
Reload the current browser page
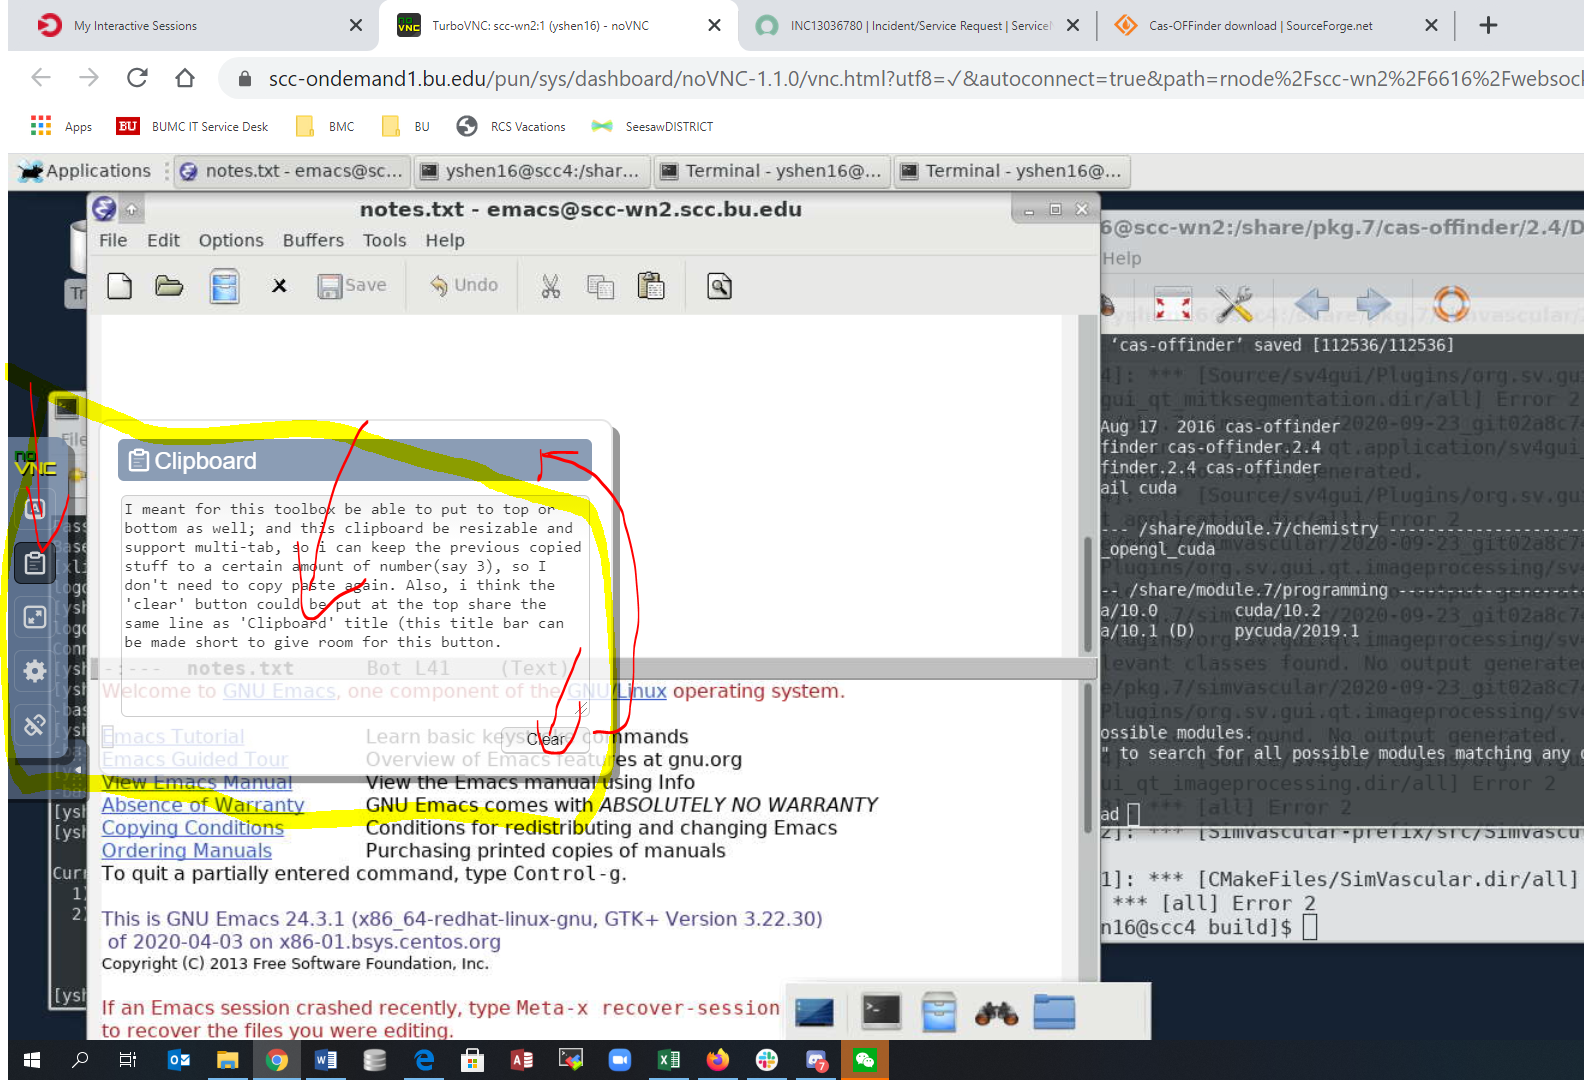pos(137,78)
